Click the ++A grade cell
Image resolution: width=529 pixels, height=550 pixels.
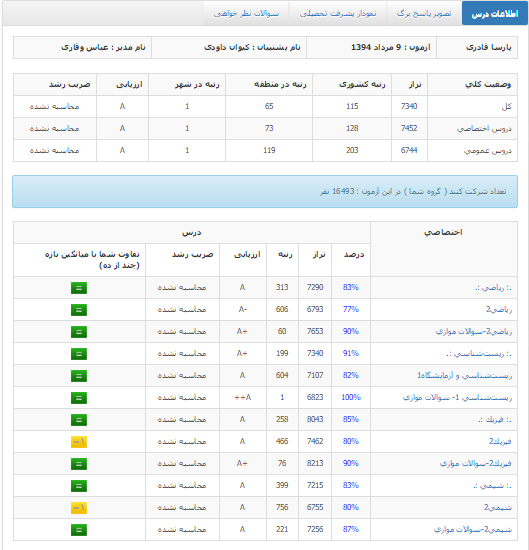click(x=242, y=397)
